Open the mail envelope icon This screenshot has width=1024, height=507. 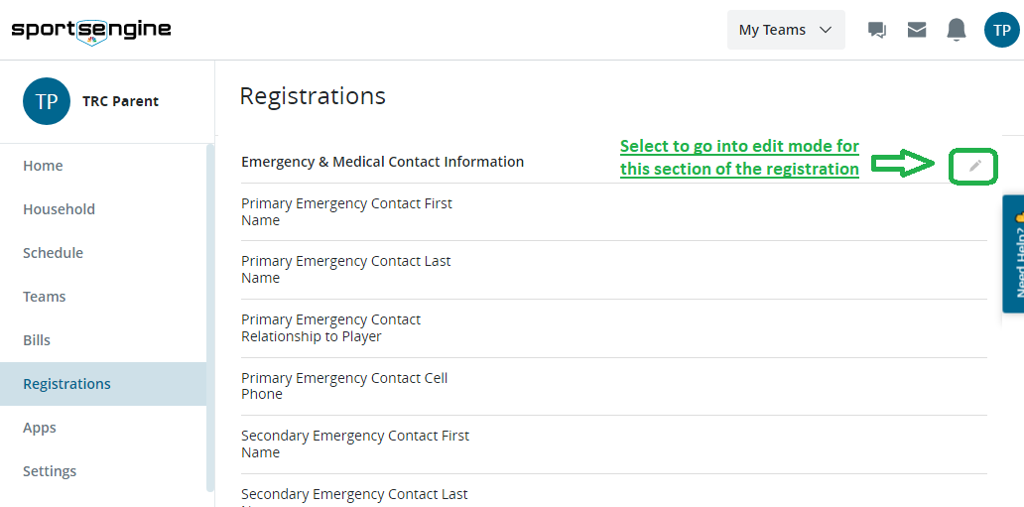click(917, 30)
